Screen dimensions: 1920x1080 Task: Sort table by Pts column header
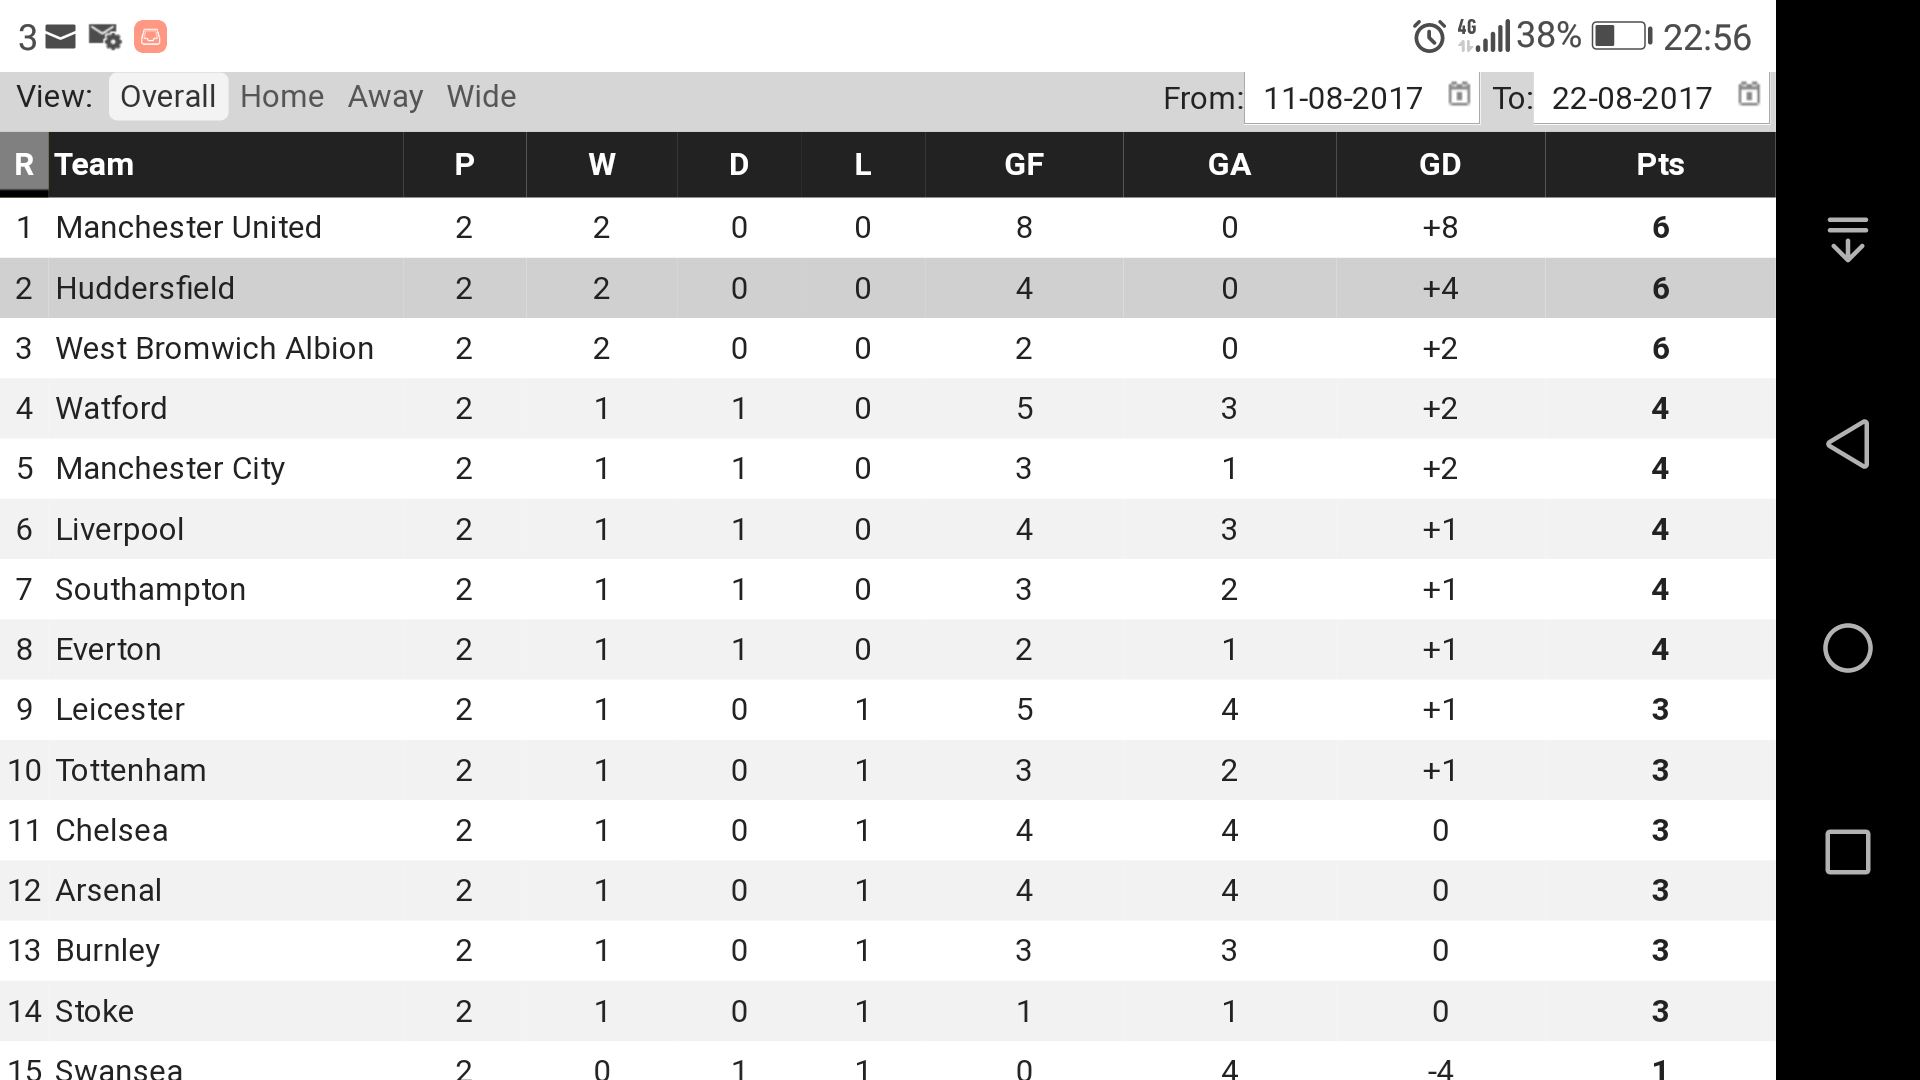(1660, 164)
